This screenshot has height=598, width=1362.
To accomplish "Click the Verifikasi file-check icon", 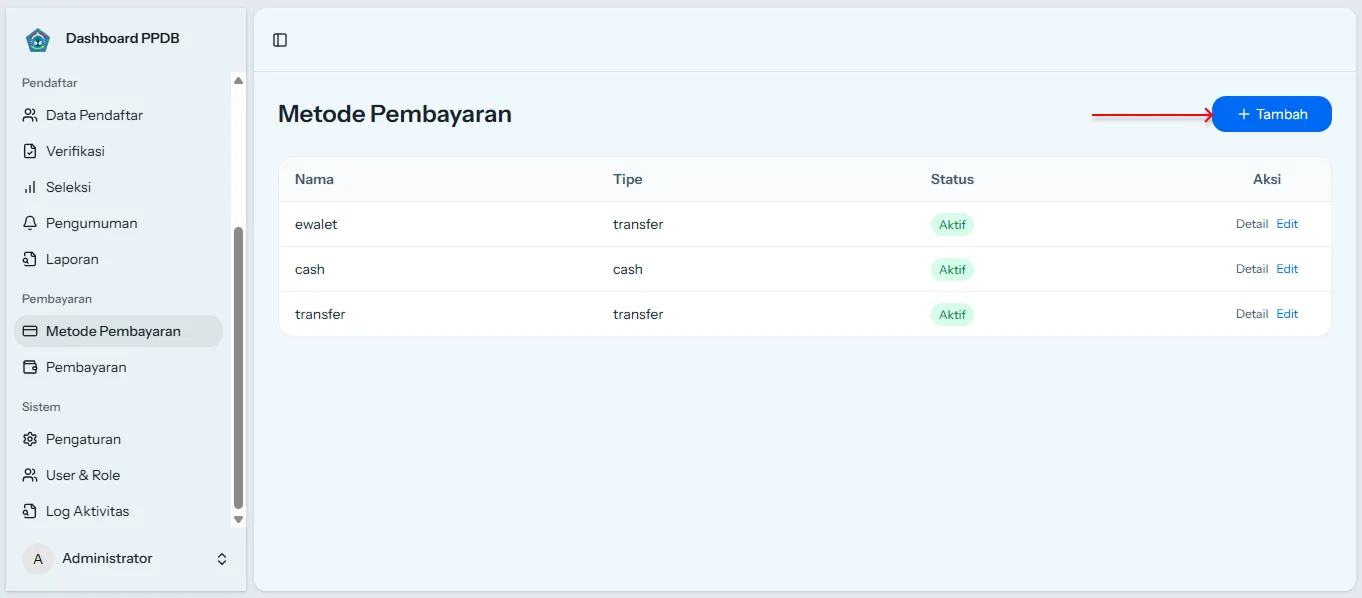I will pos(30,151).
